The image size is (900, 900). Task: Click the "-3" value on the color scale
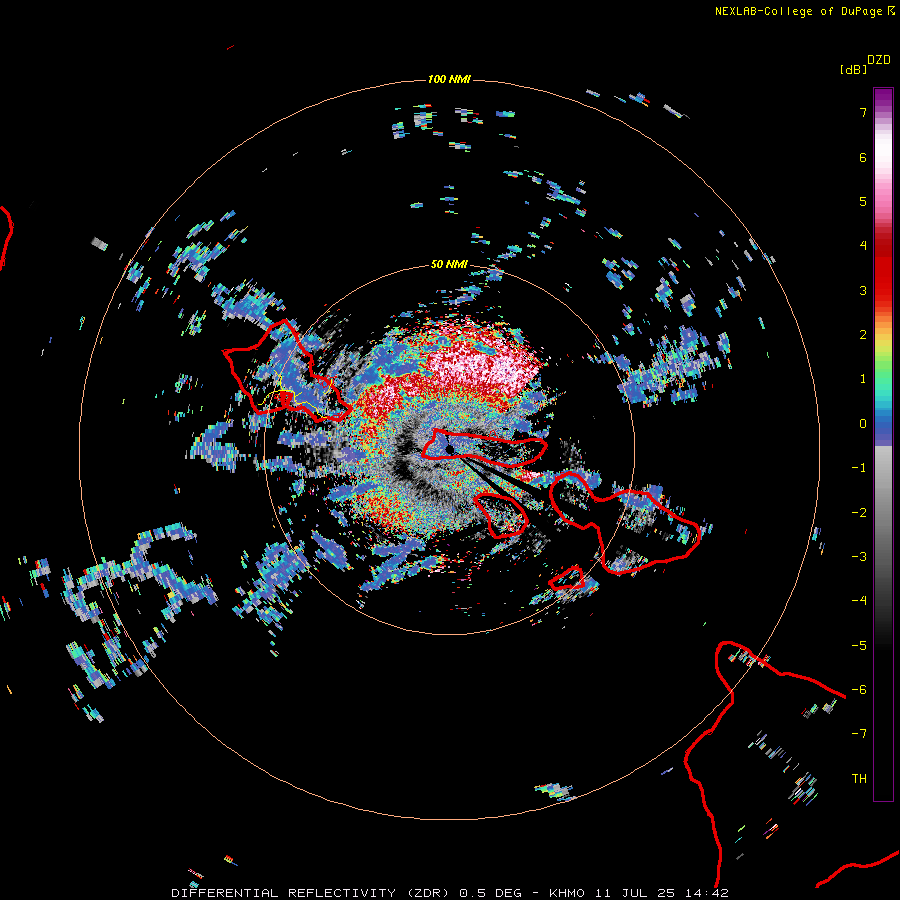pos(859,557)
